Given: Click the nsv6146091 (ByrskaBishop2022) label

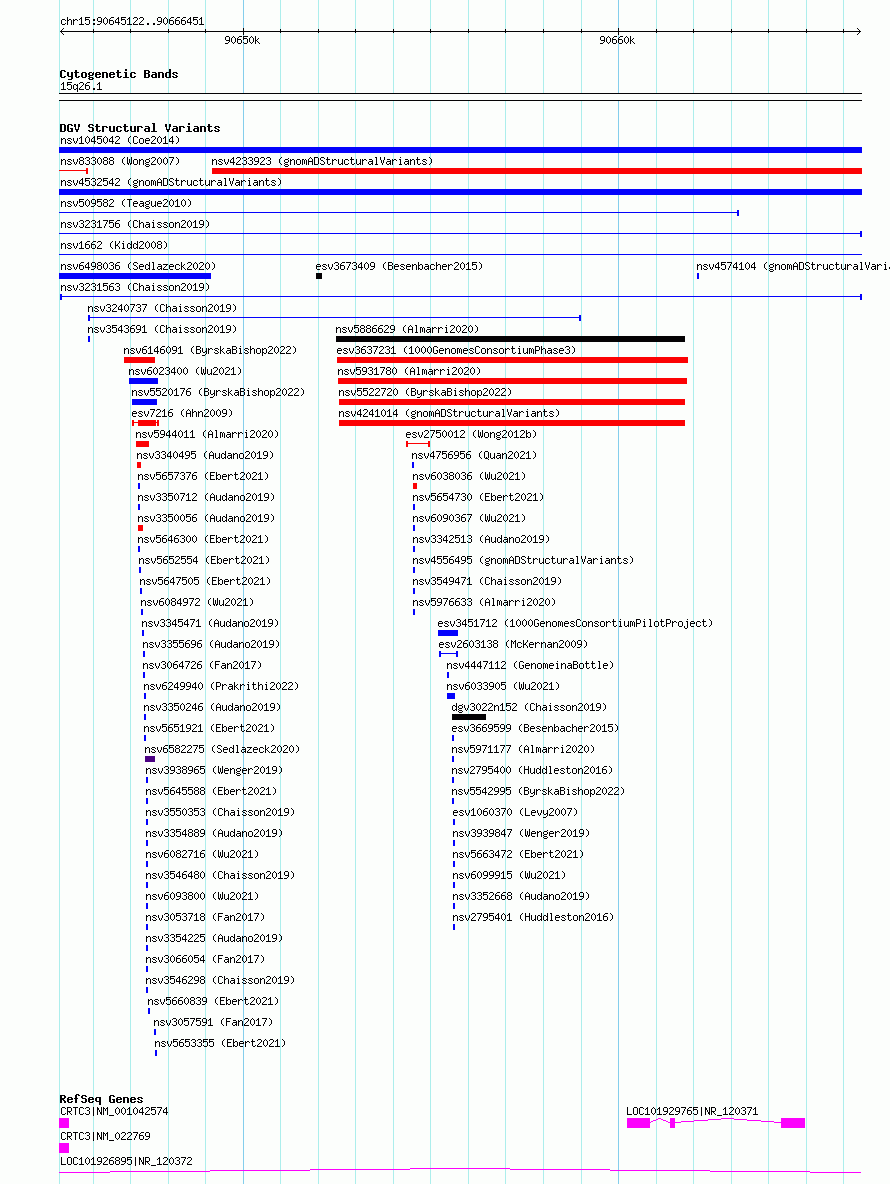Looking at the screenshot, I should [x=211, y=351].
